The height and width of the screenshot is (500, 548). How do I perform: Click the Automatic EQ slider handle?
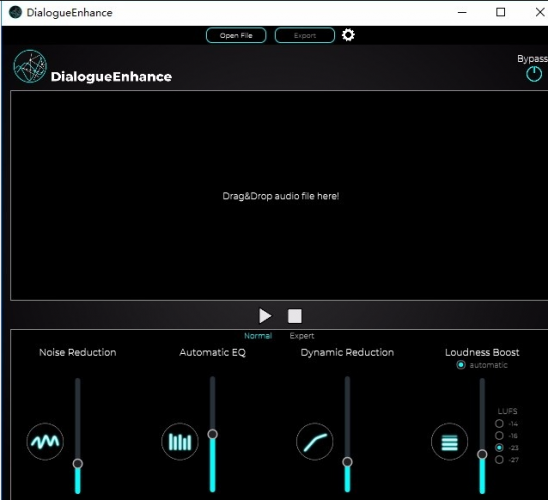(212, 434)
